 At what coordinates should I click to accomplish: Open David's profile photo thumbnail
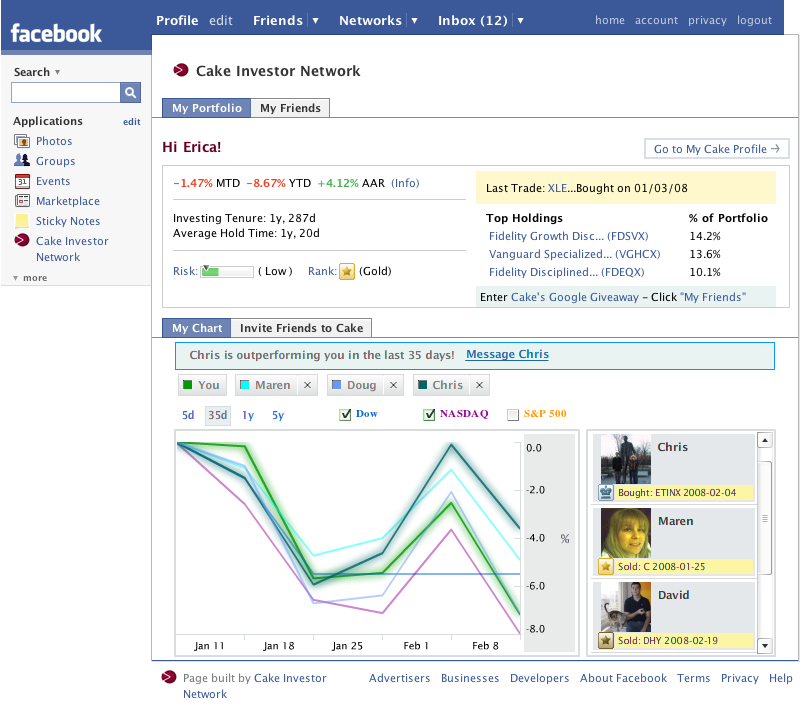point(626,607)
